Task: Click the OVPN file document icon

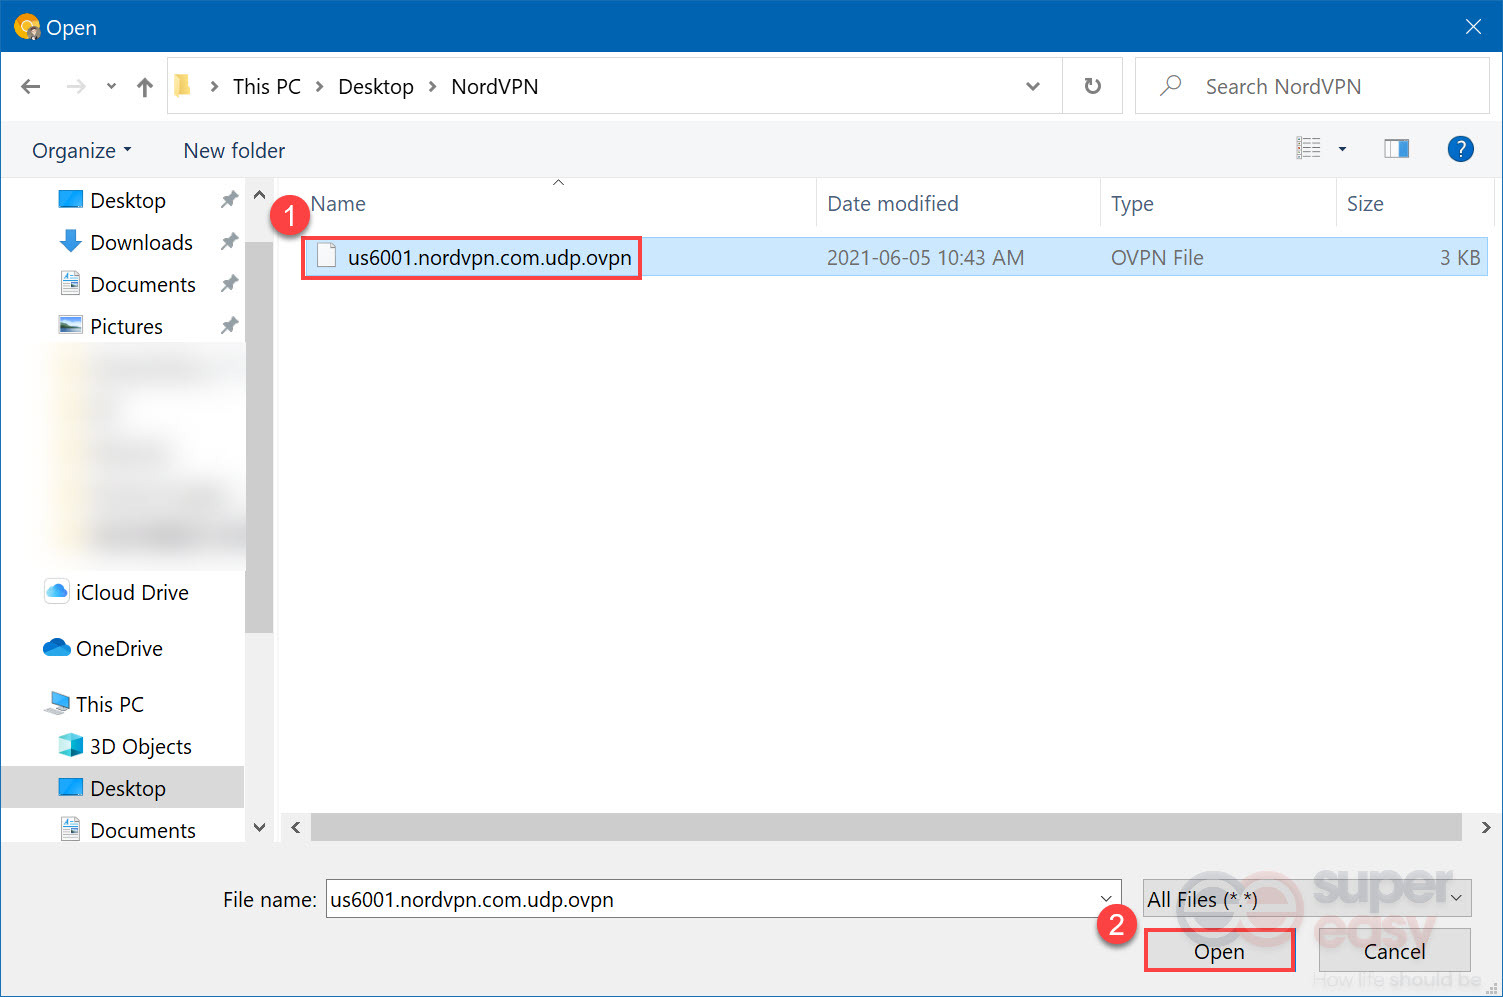Action: 326,256
